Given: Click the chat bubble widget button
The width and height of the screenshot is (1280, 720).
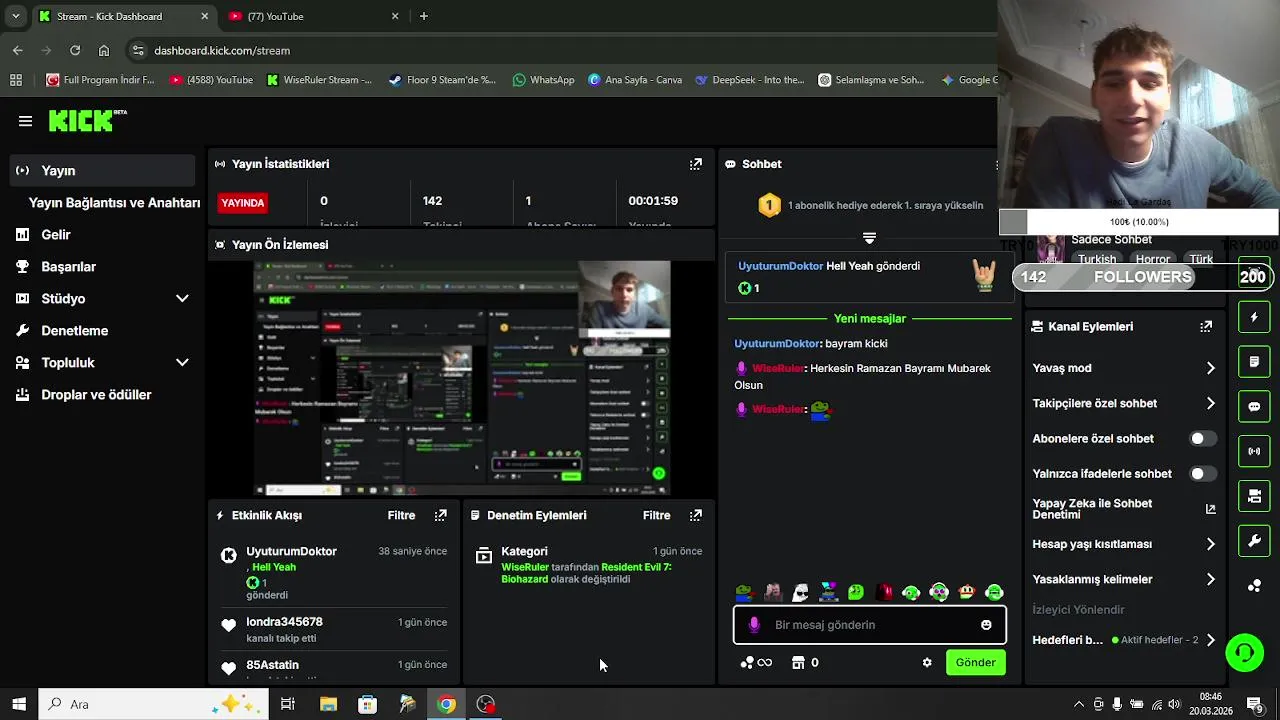Looking at the screenshot, I should tap(1254, 407).
